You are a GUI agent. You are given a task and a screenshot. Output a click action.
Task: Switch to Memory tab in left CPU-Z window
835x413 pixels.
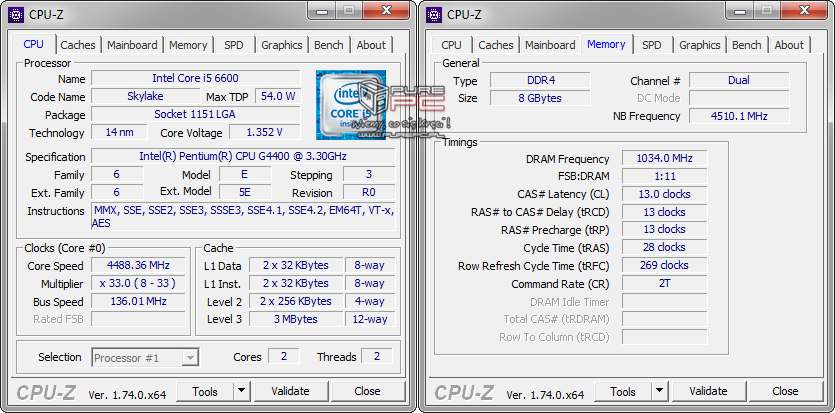188,45
